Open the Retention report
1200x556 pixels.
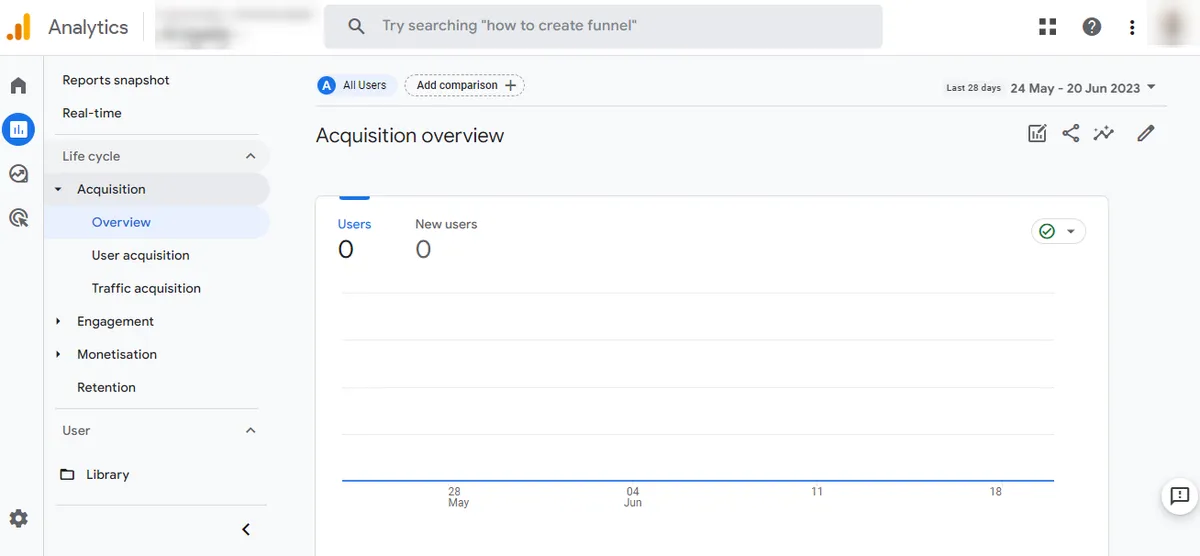106,387
